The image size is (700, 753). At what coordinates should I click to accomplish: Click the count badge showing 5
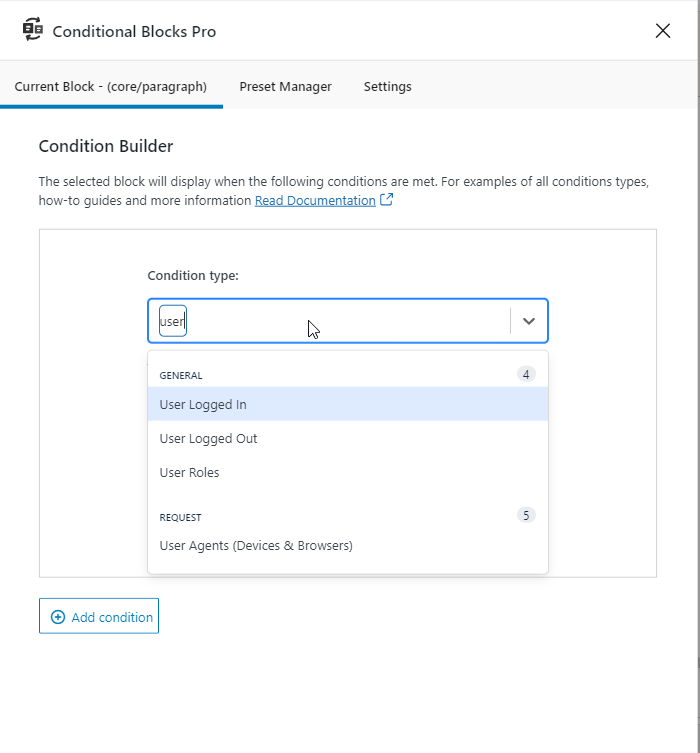pos(526,515)
